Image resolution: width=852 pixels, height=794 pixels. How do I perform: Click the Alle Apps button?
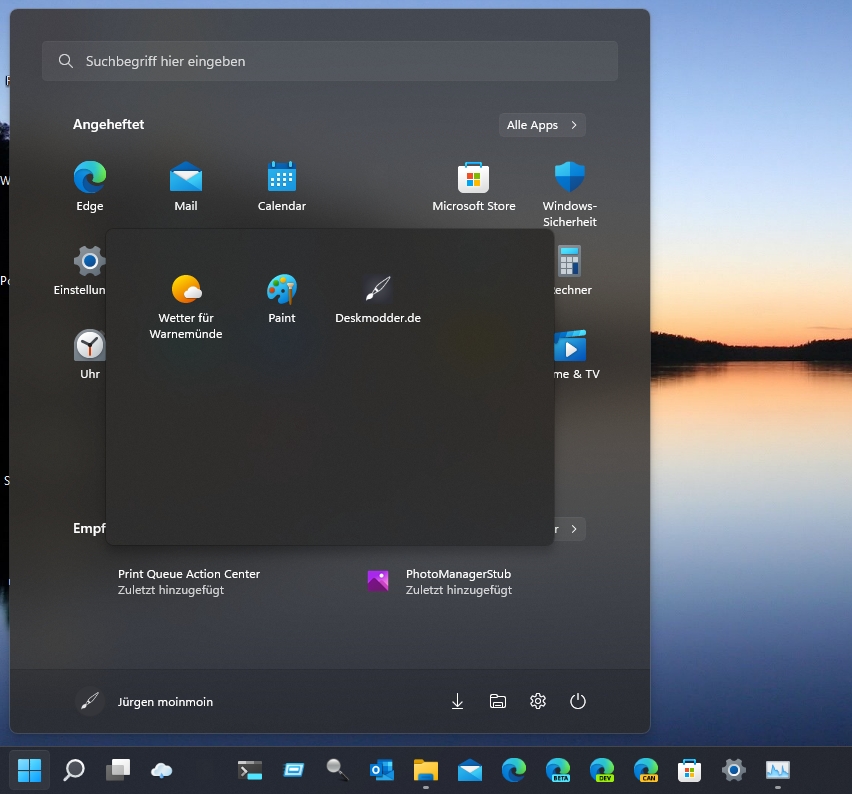(542, 125)
